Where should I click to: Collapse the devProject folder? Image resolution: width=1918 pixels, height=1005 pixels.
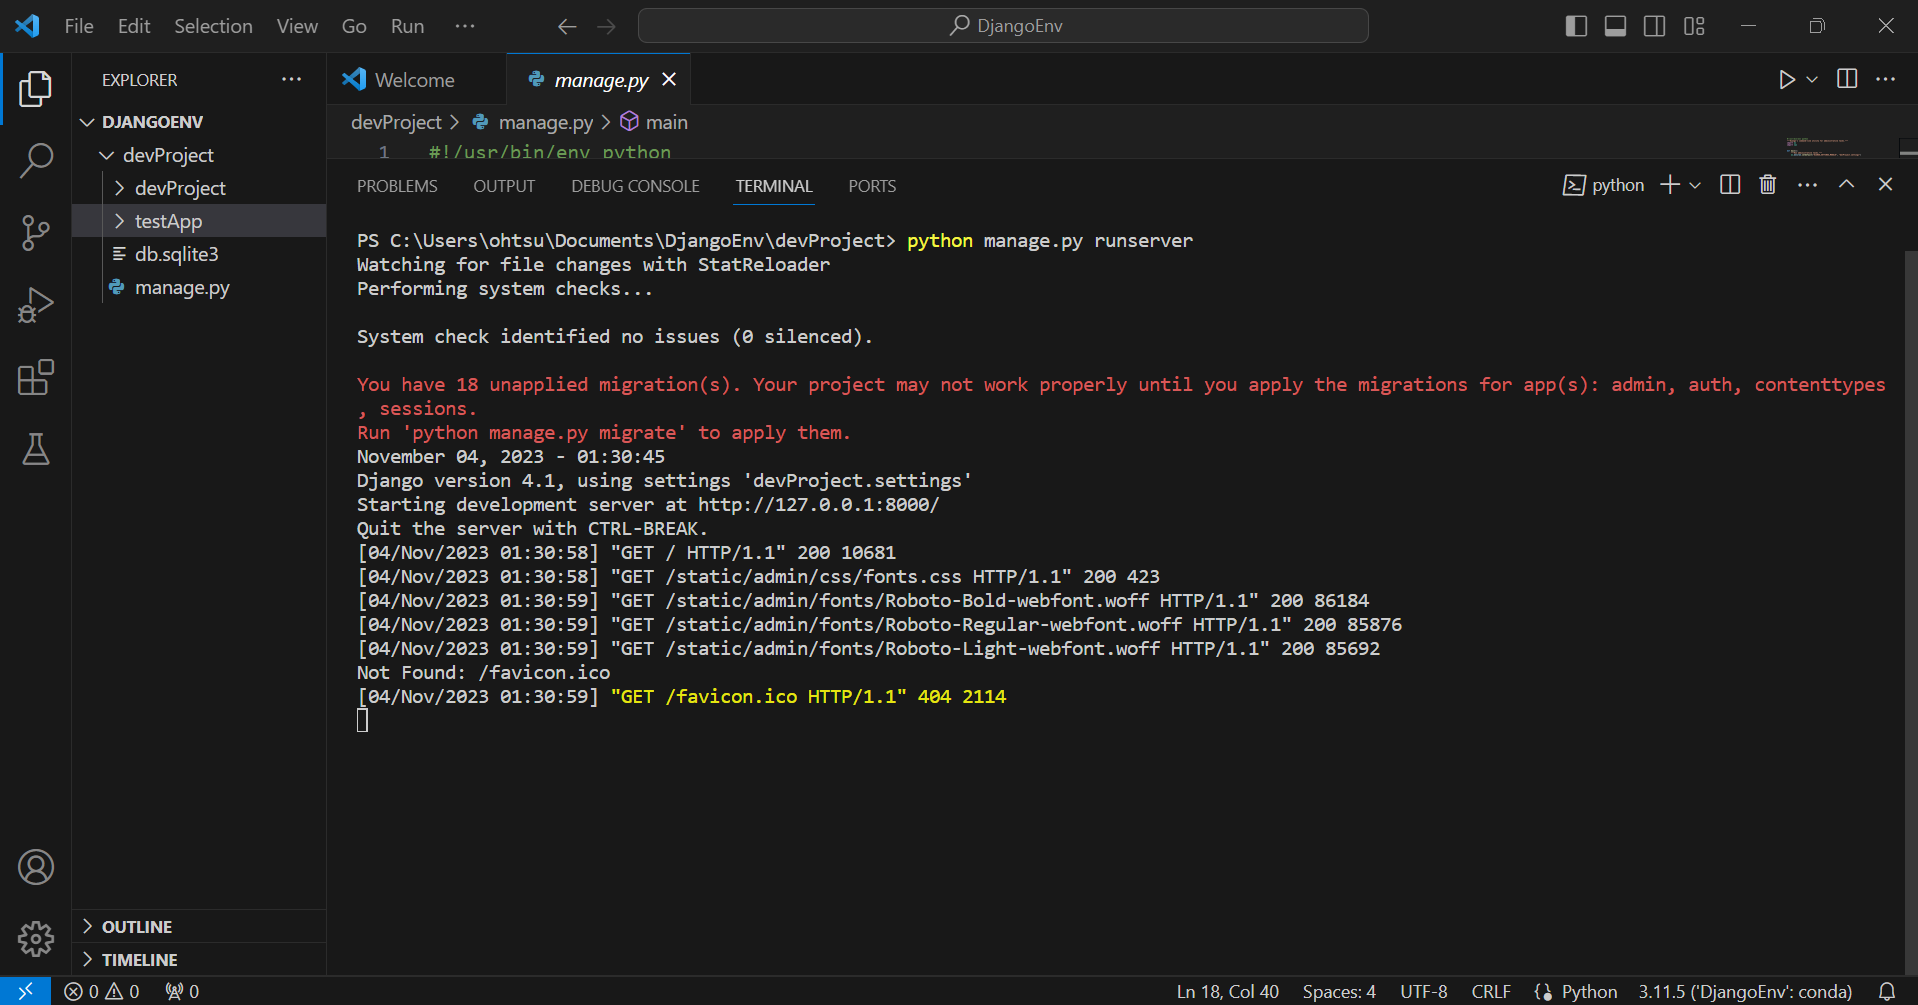[x=168, y=155]
